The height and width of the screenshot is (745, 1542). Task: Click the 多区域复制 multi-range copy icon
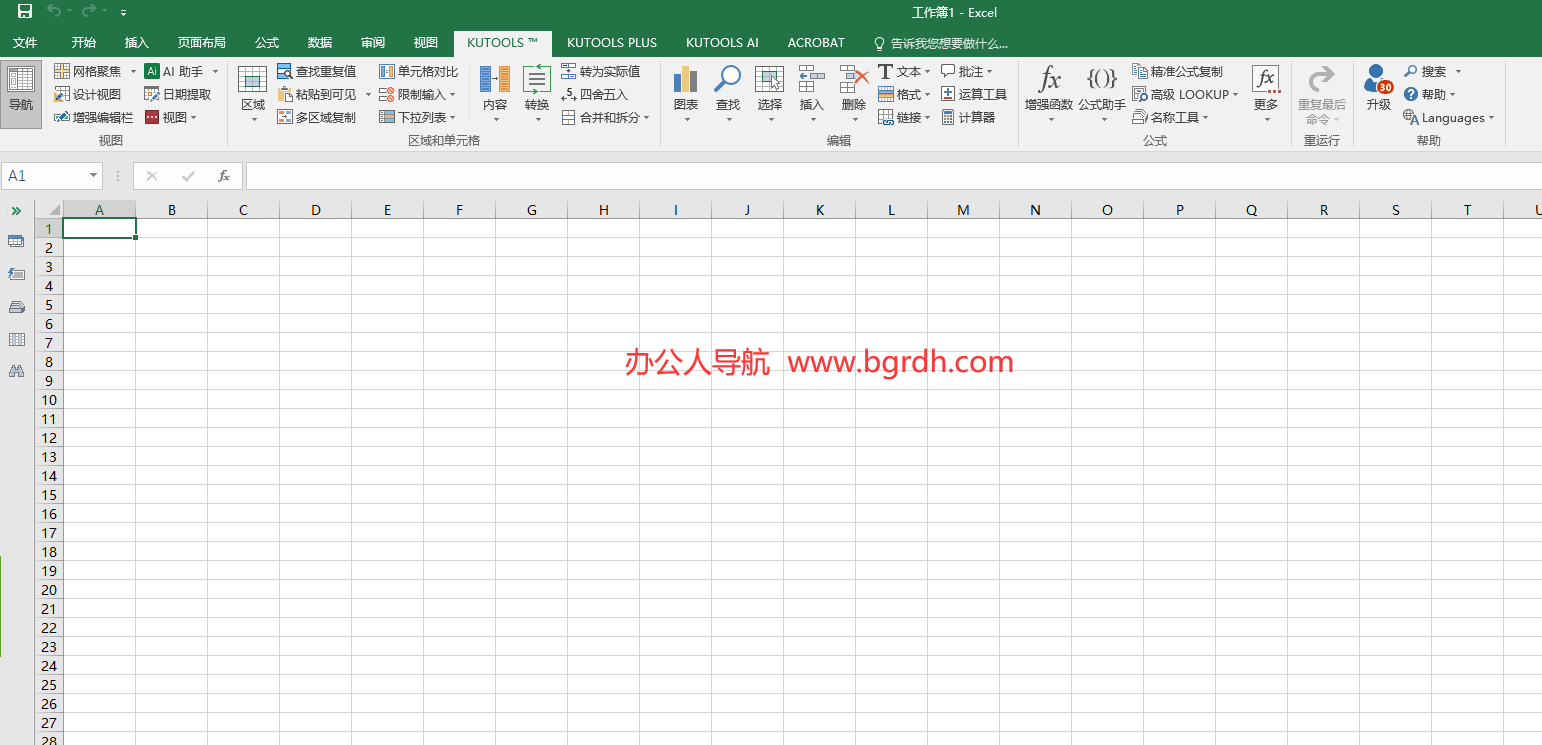(317, 116)
